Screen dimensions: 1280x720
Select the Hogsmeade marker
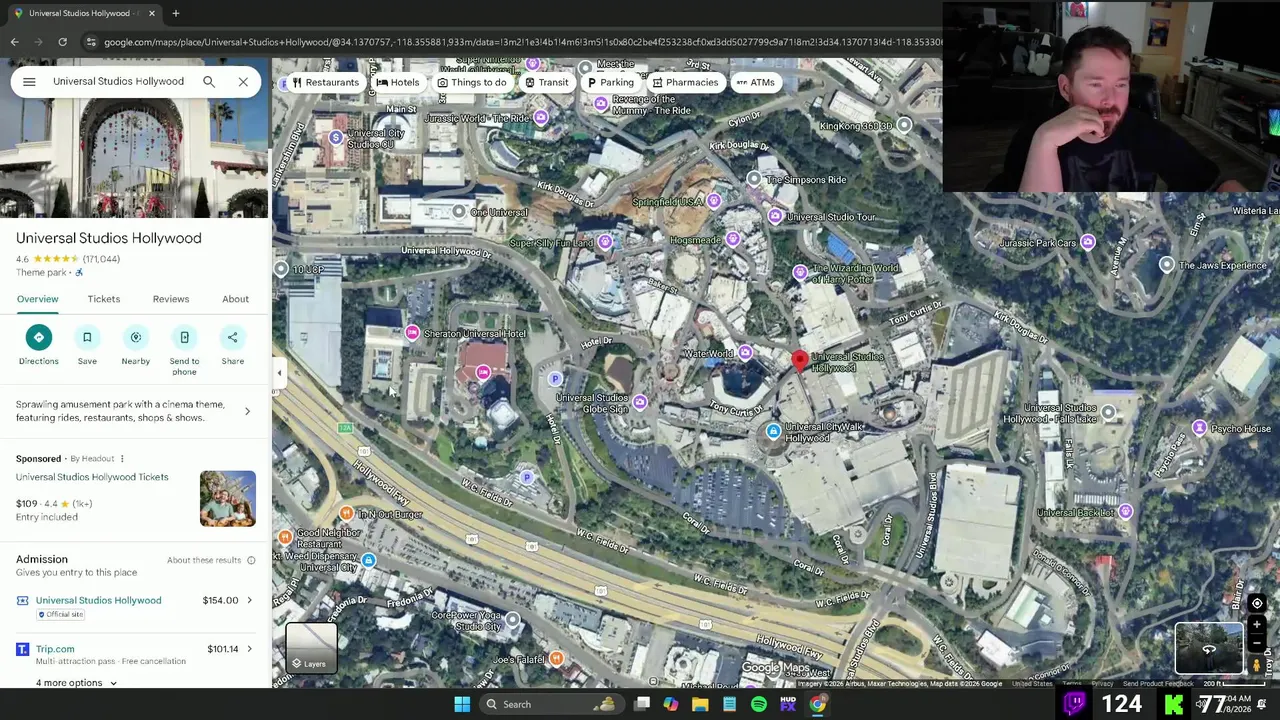coord(733,239)
